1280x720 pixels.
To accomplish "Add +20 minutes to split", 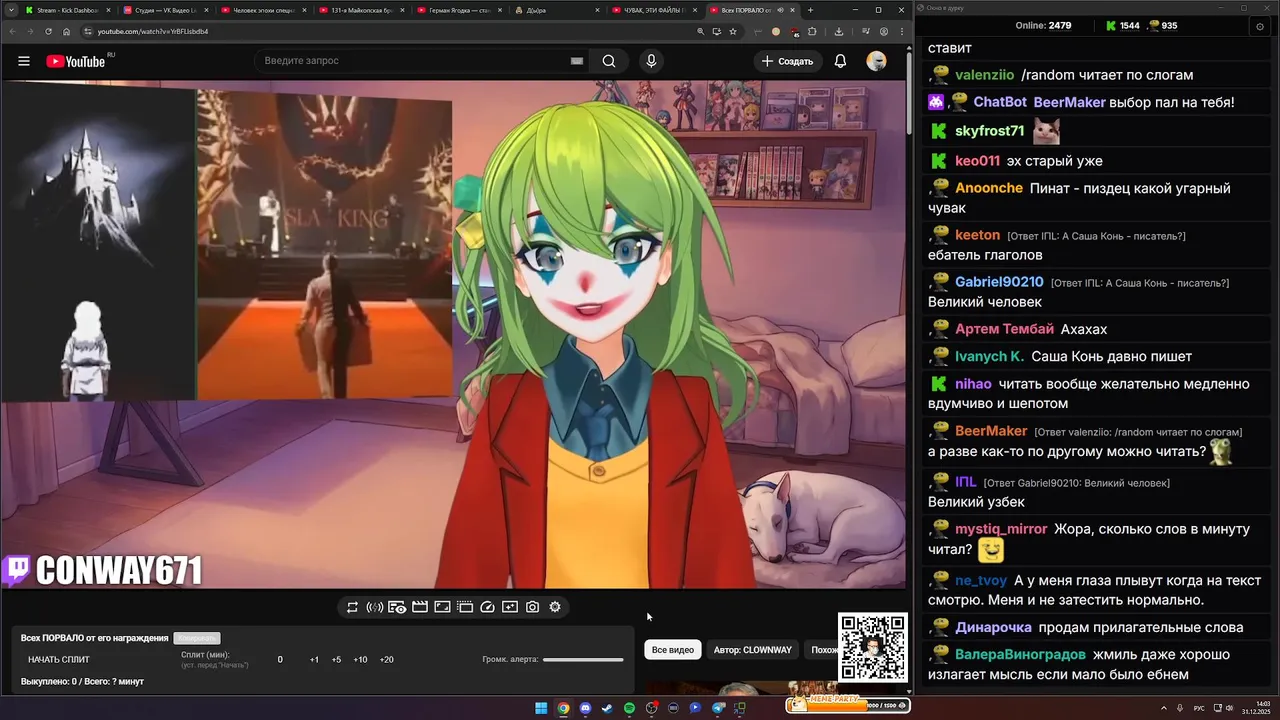I will click(387, 660).
